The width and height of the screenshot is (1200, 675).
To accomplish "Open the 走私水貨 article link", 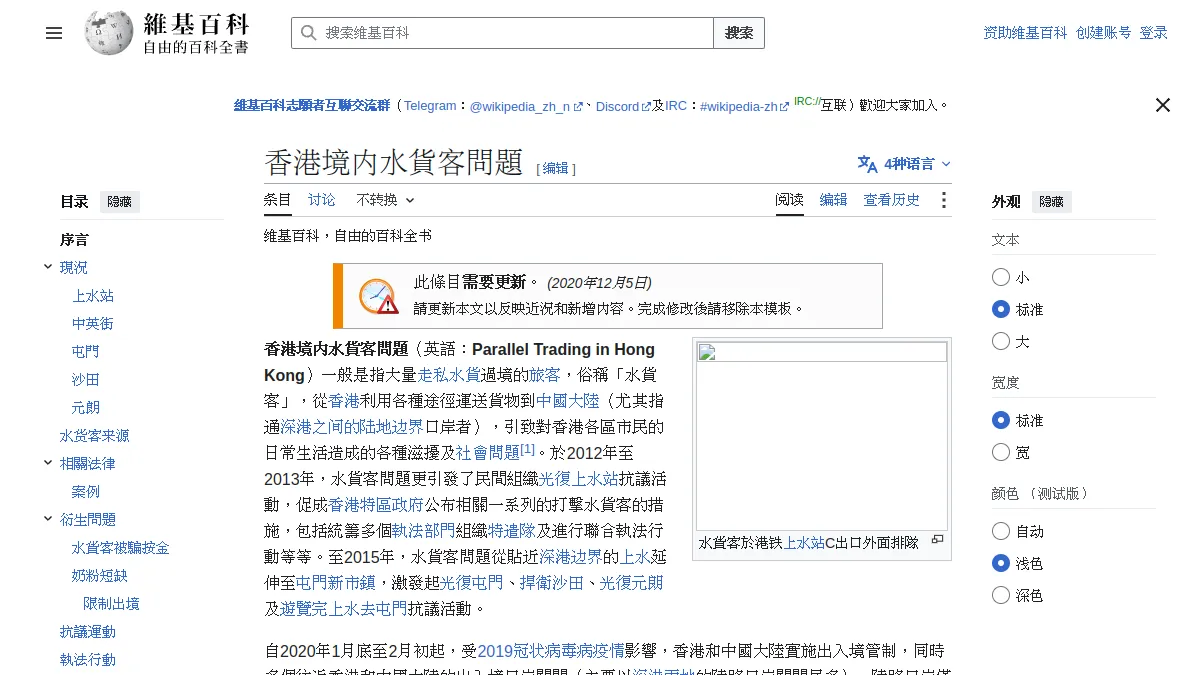I will [x=449, y=375].
